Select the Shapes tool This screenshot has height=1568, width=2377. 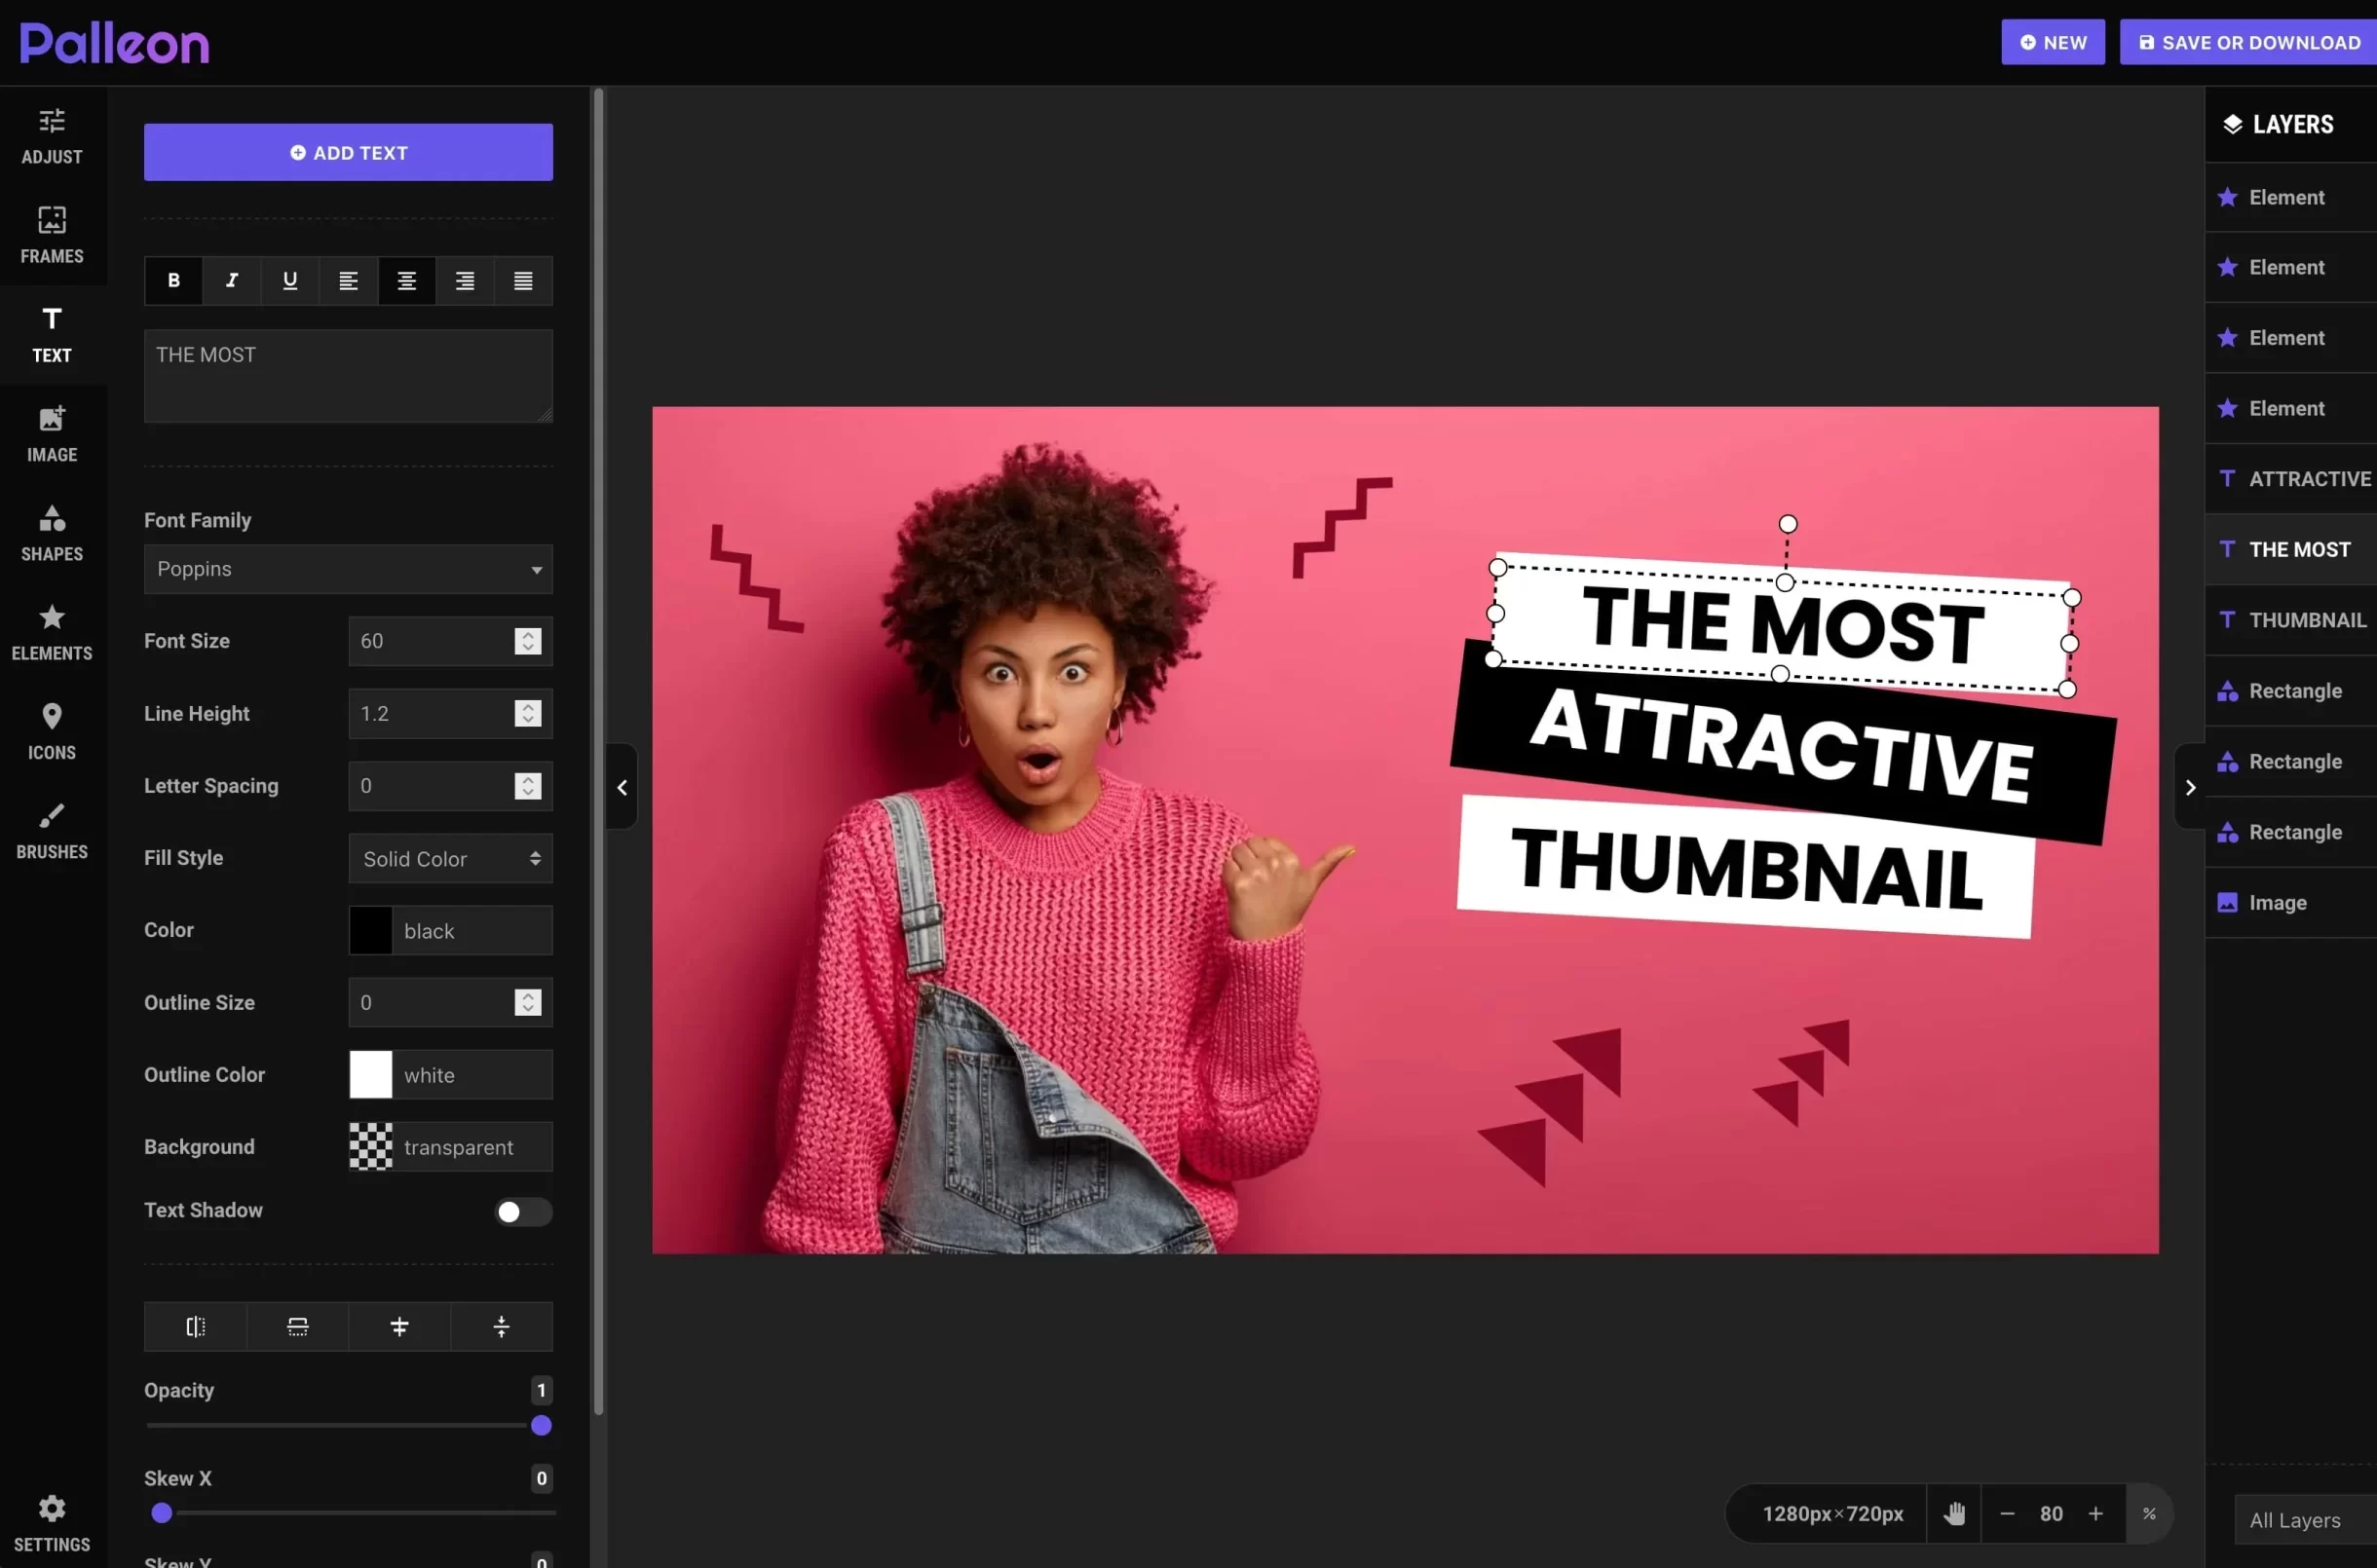52,533
